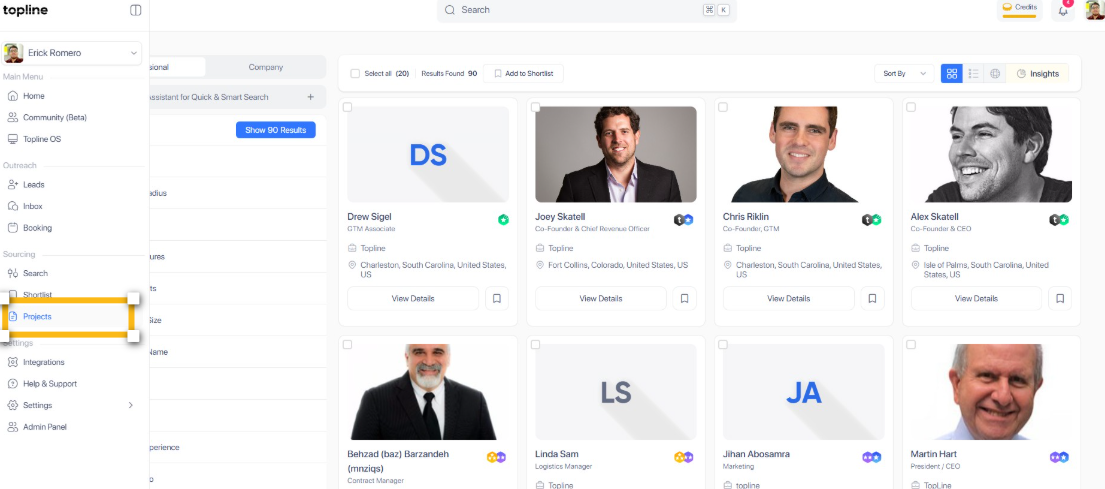Click Joey Skatell's profile photo
Viewport: 1105px width, 489px height.
point(616,154)
